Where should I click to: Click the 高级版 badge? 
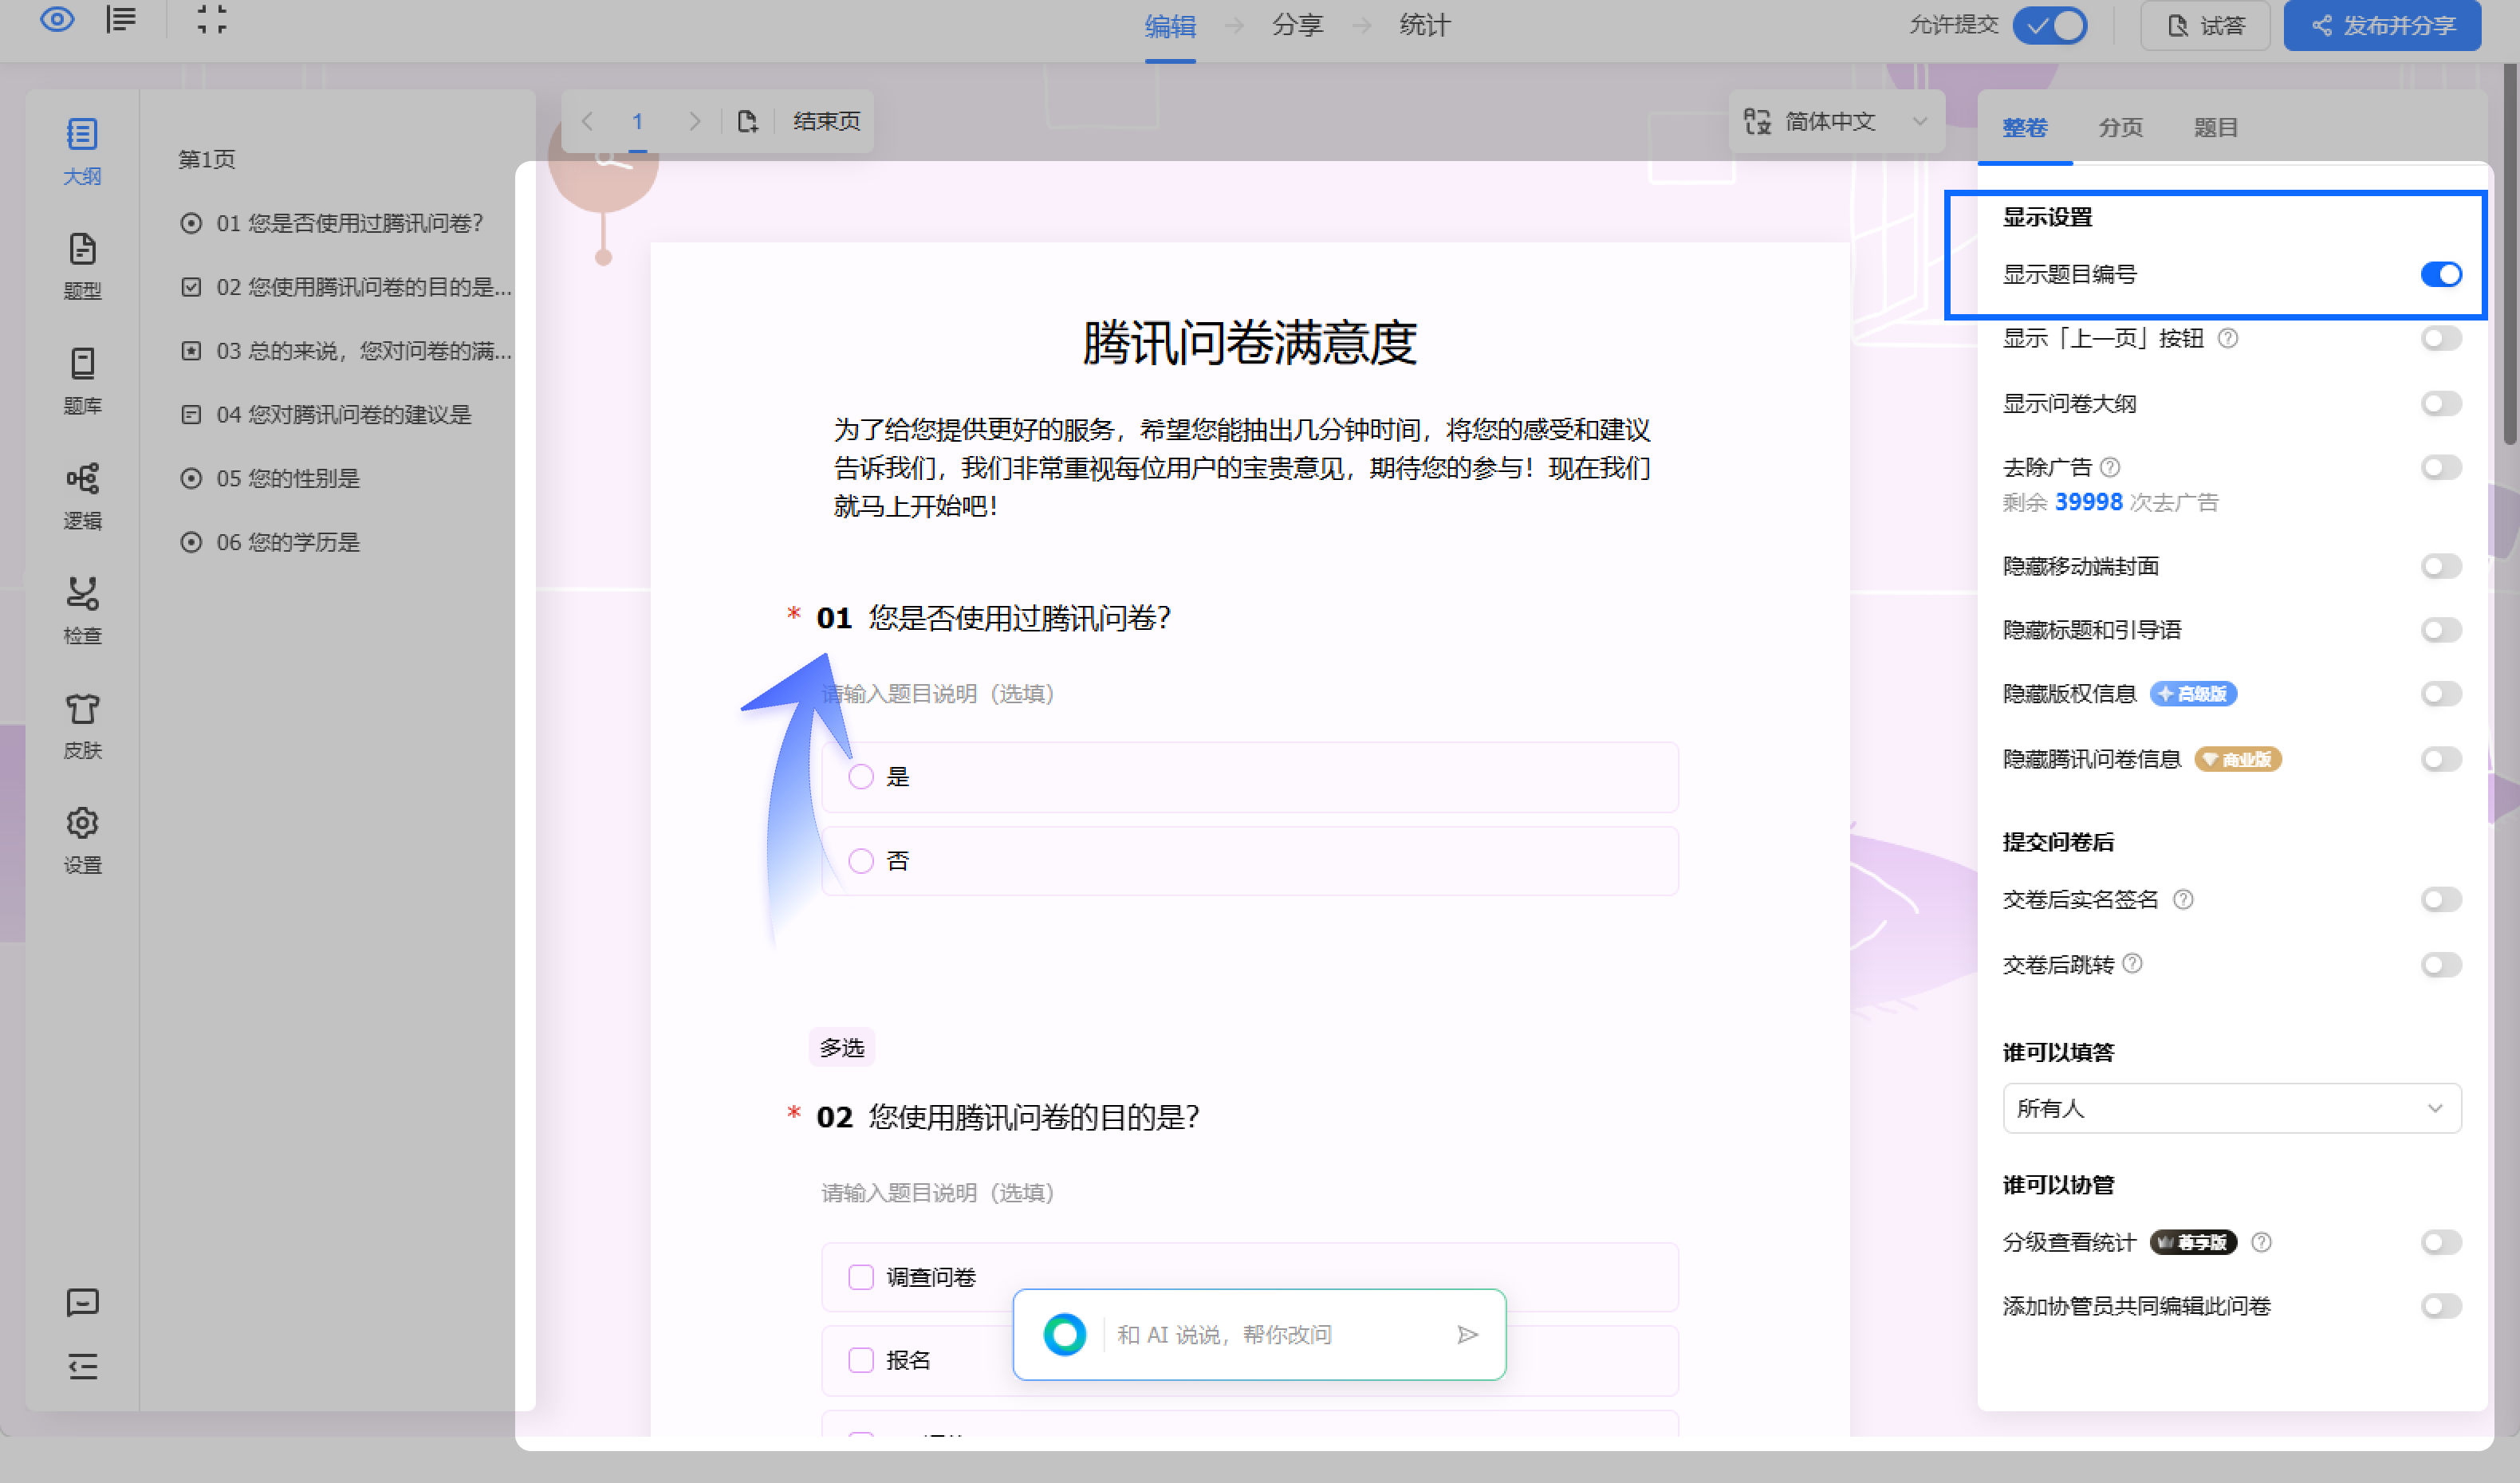[x=2193, y=693]
